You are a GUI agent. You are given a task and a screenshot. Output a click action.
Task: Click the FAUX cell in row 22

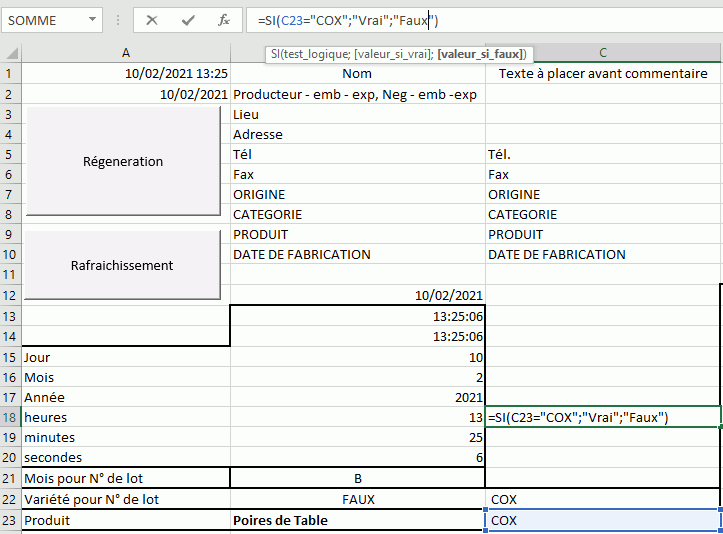357,499
